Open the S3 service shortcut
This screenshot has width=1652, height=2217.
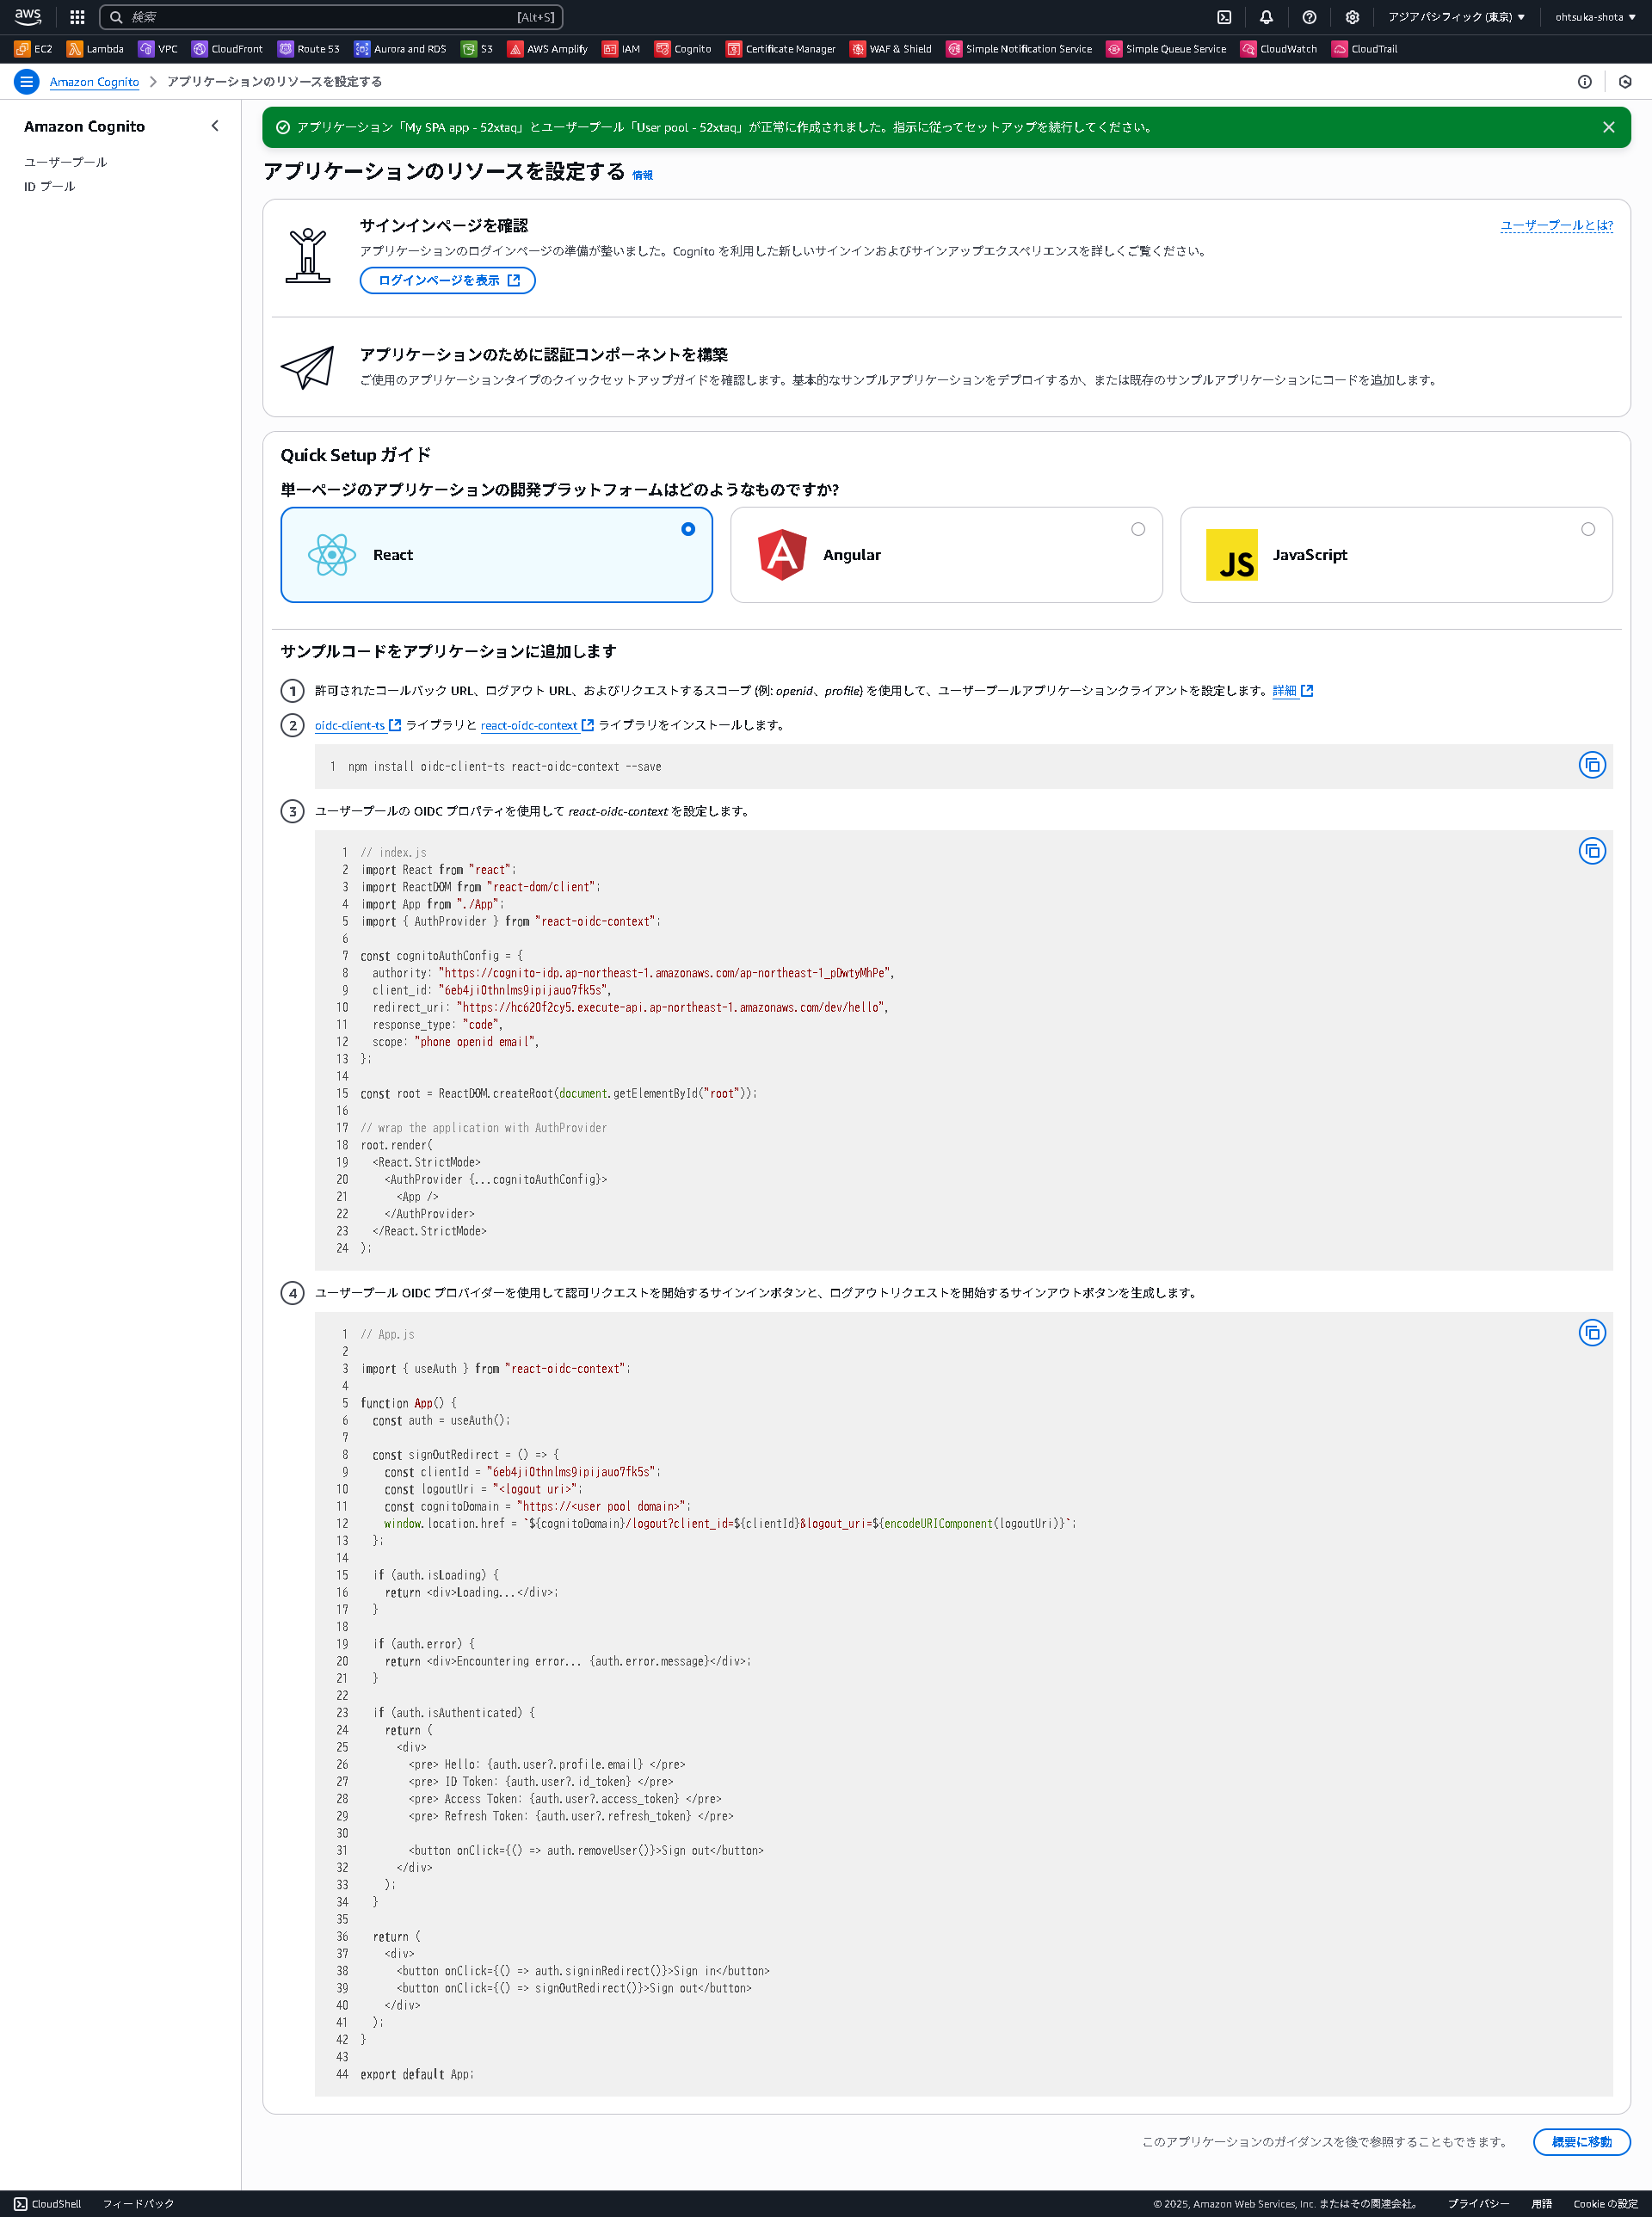478,48
